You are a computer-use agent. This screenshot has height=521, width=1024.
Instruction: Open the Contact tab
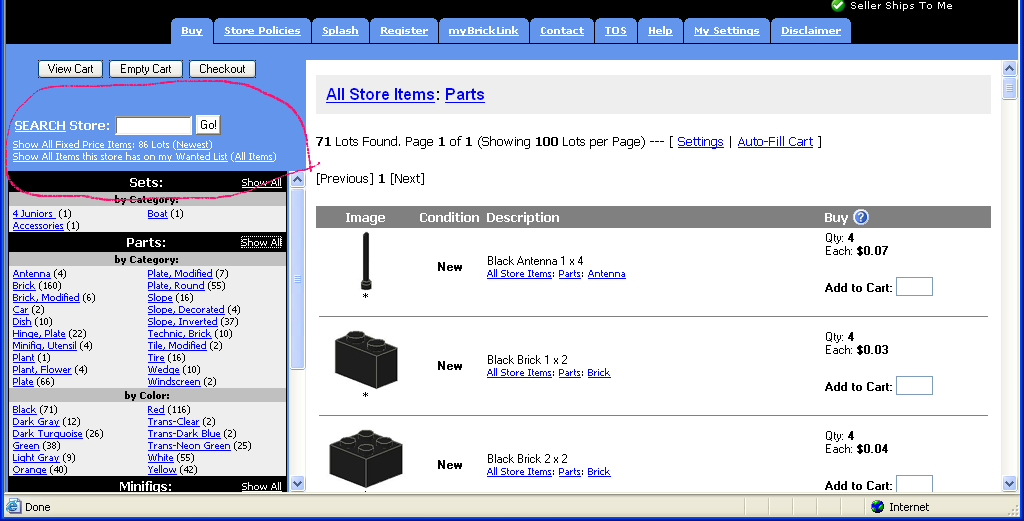(x=562, y=31)
